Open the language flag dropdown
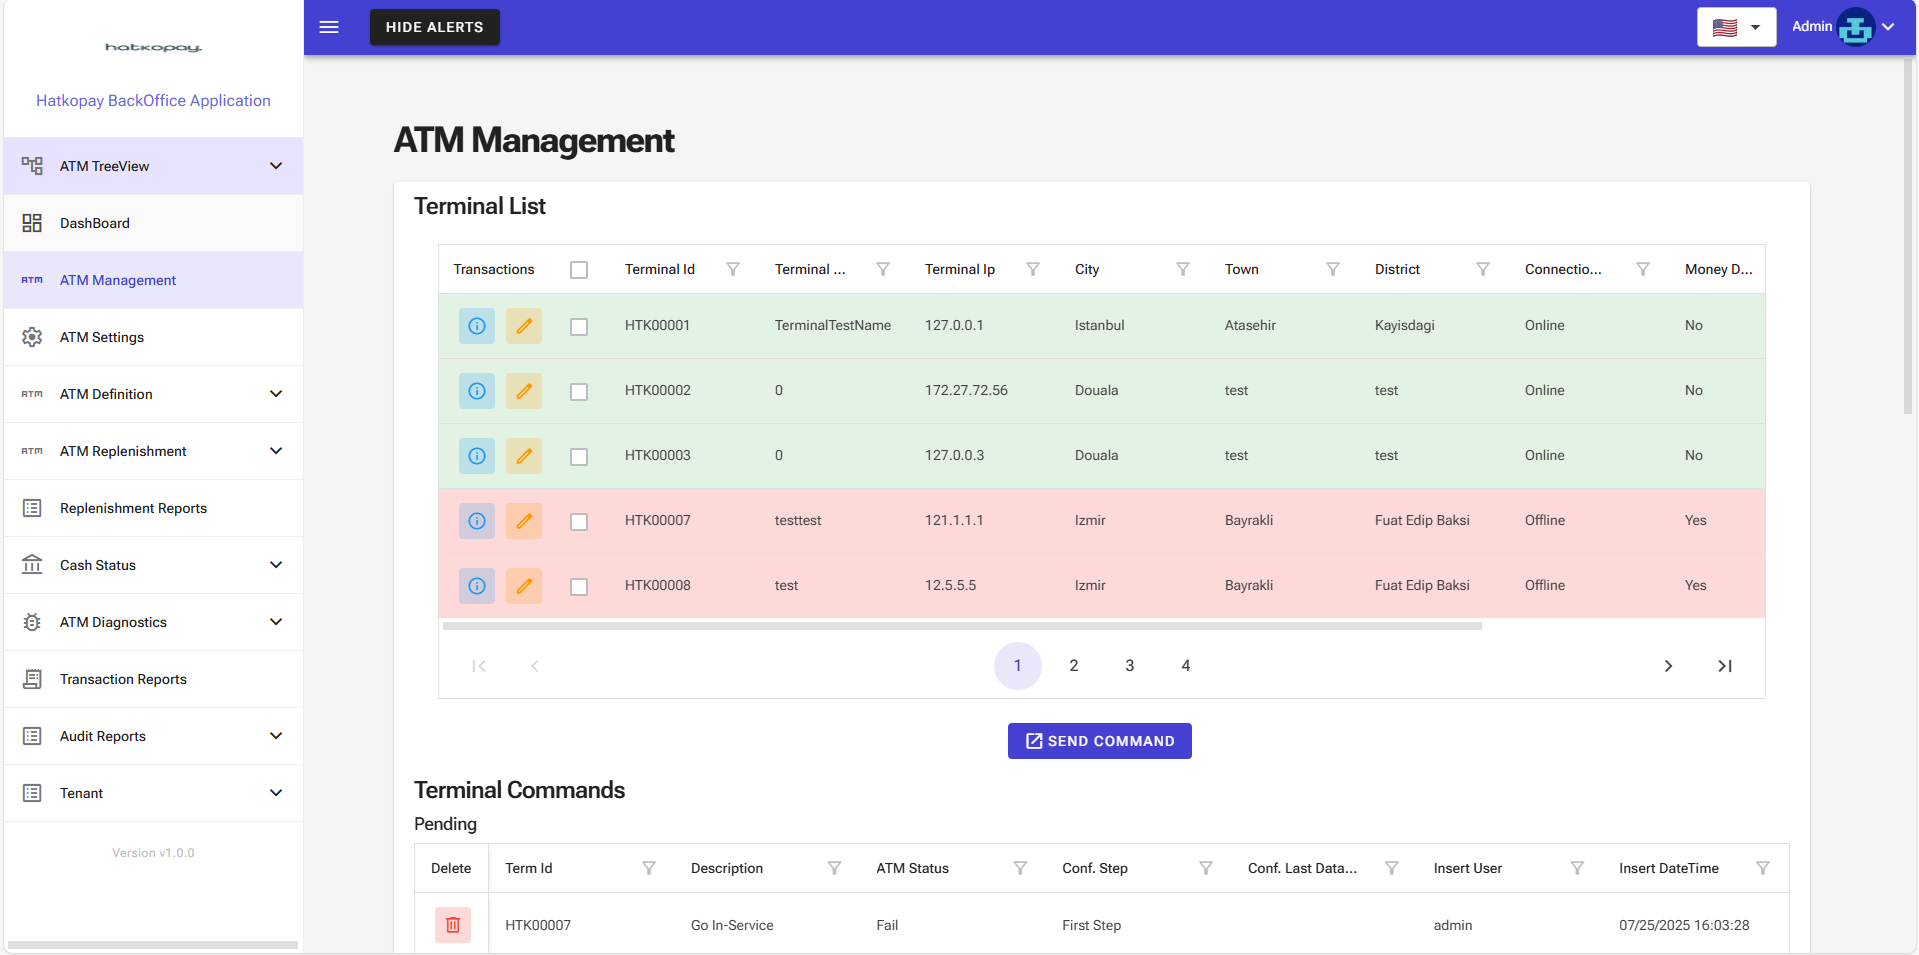 [x=1736, y=27]
